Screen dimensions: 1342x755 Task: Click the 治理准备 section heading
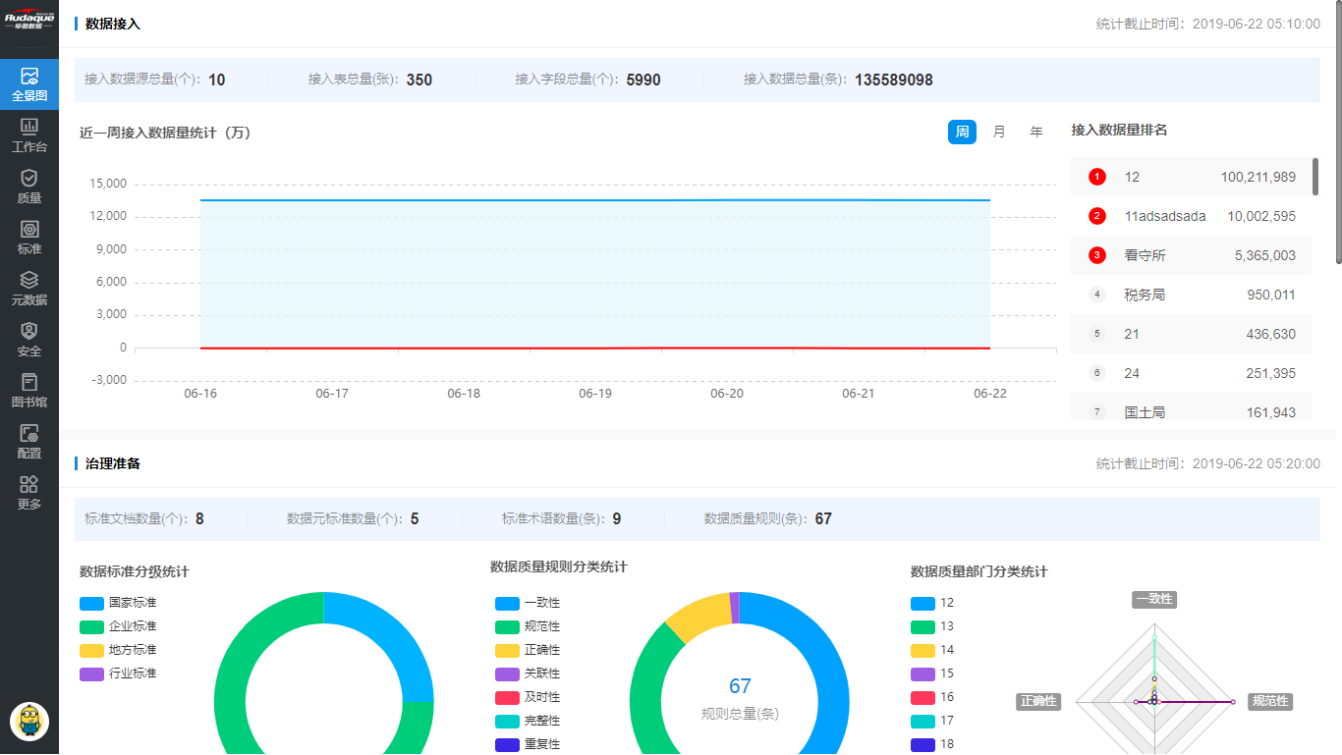coord(113,464)
